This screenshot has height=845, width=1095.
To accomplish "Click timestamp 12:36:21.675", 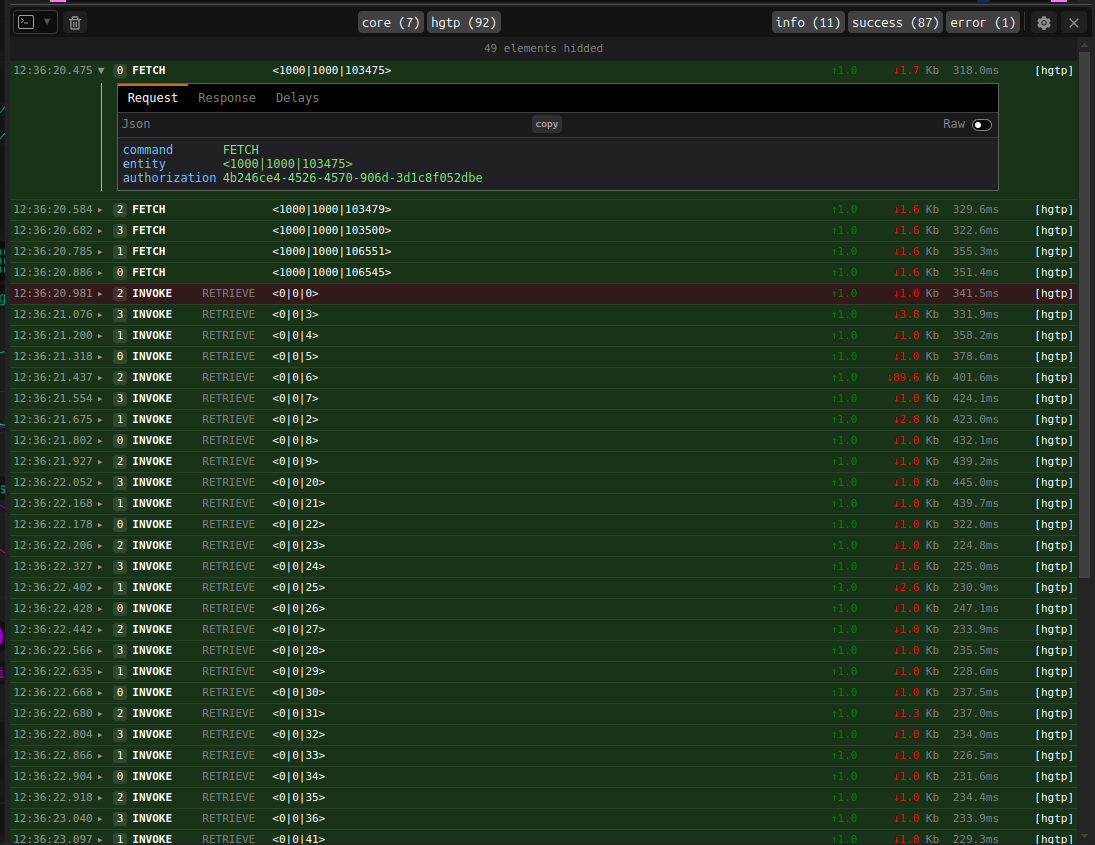I will pyautogui.click(x=53, y=419).
